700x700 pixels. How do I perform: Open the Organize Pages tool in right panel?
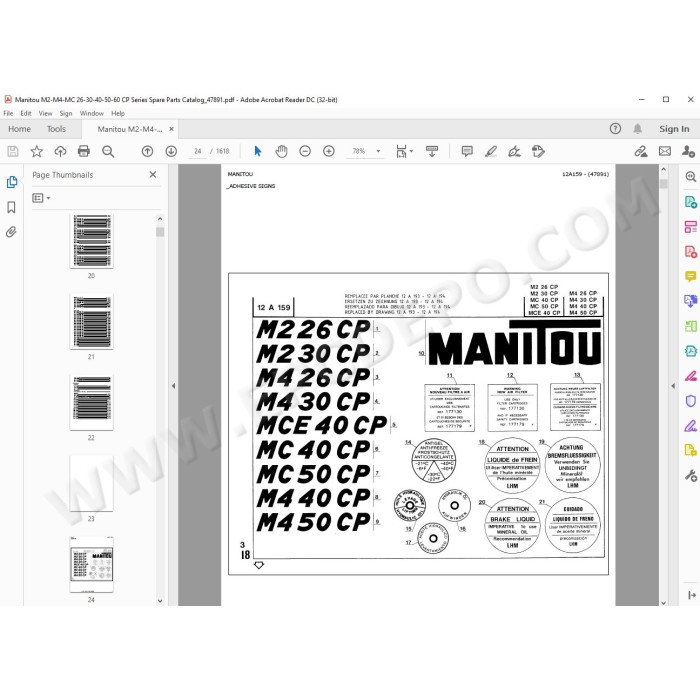point(691,226)
